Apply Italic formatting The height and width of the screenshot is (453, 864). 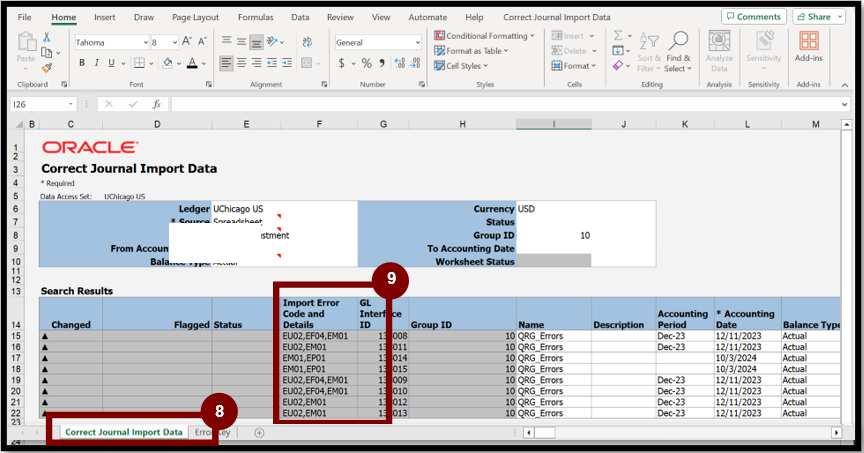96,63
